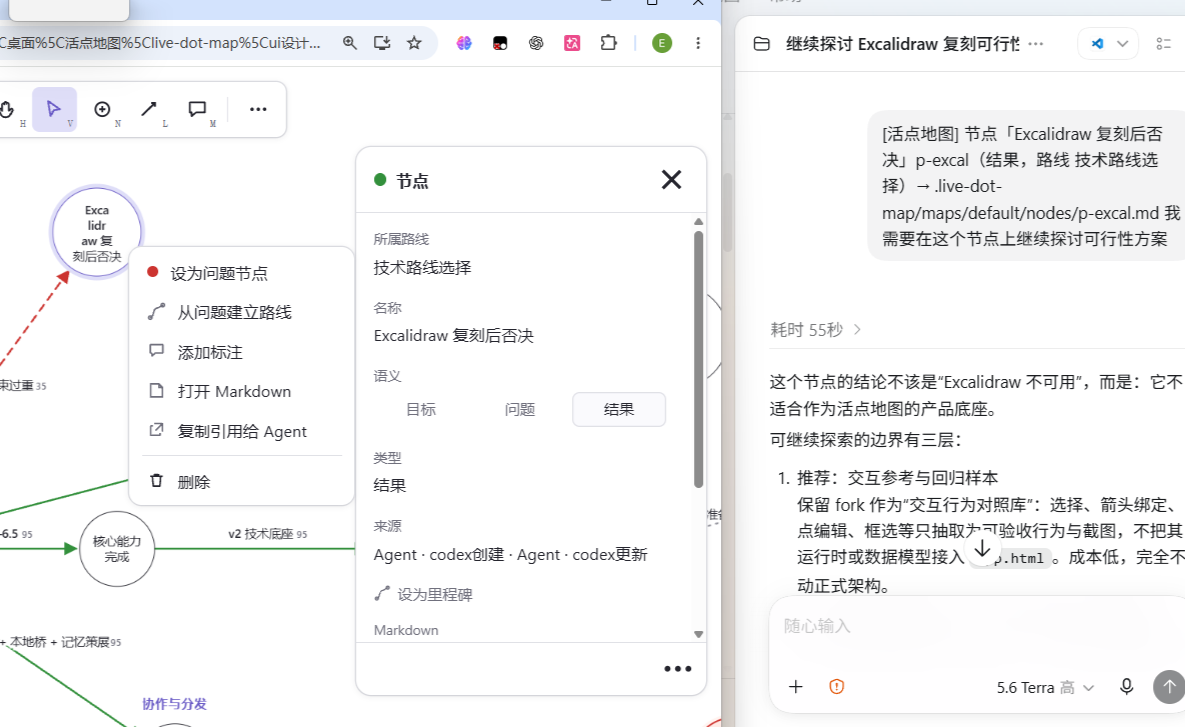Expand the 耗时 55秒 details chevron
This screenshot has height=727, width=1185.
(857, 329)
